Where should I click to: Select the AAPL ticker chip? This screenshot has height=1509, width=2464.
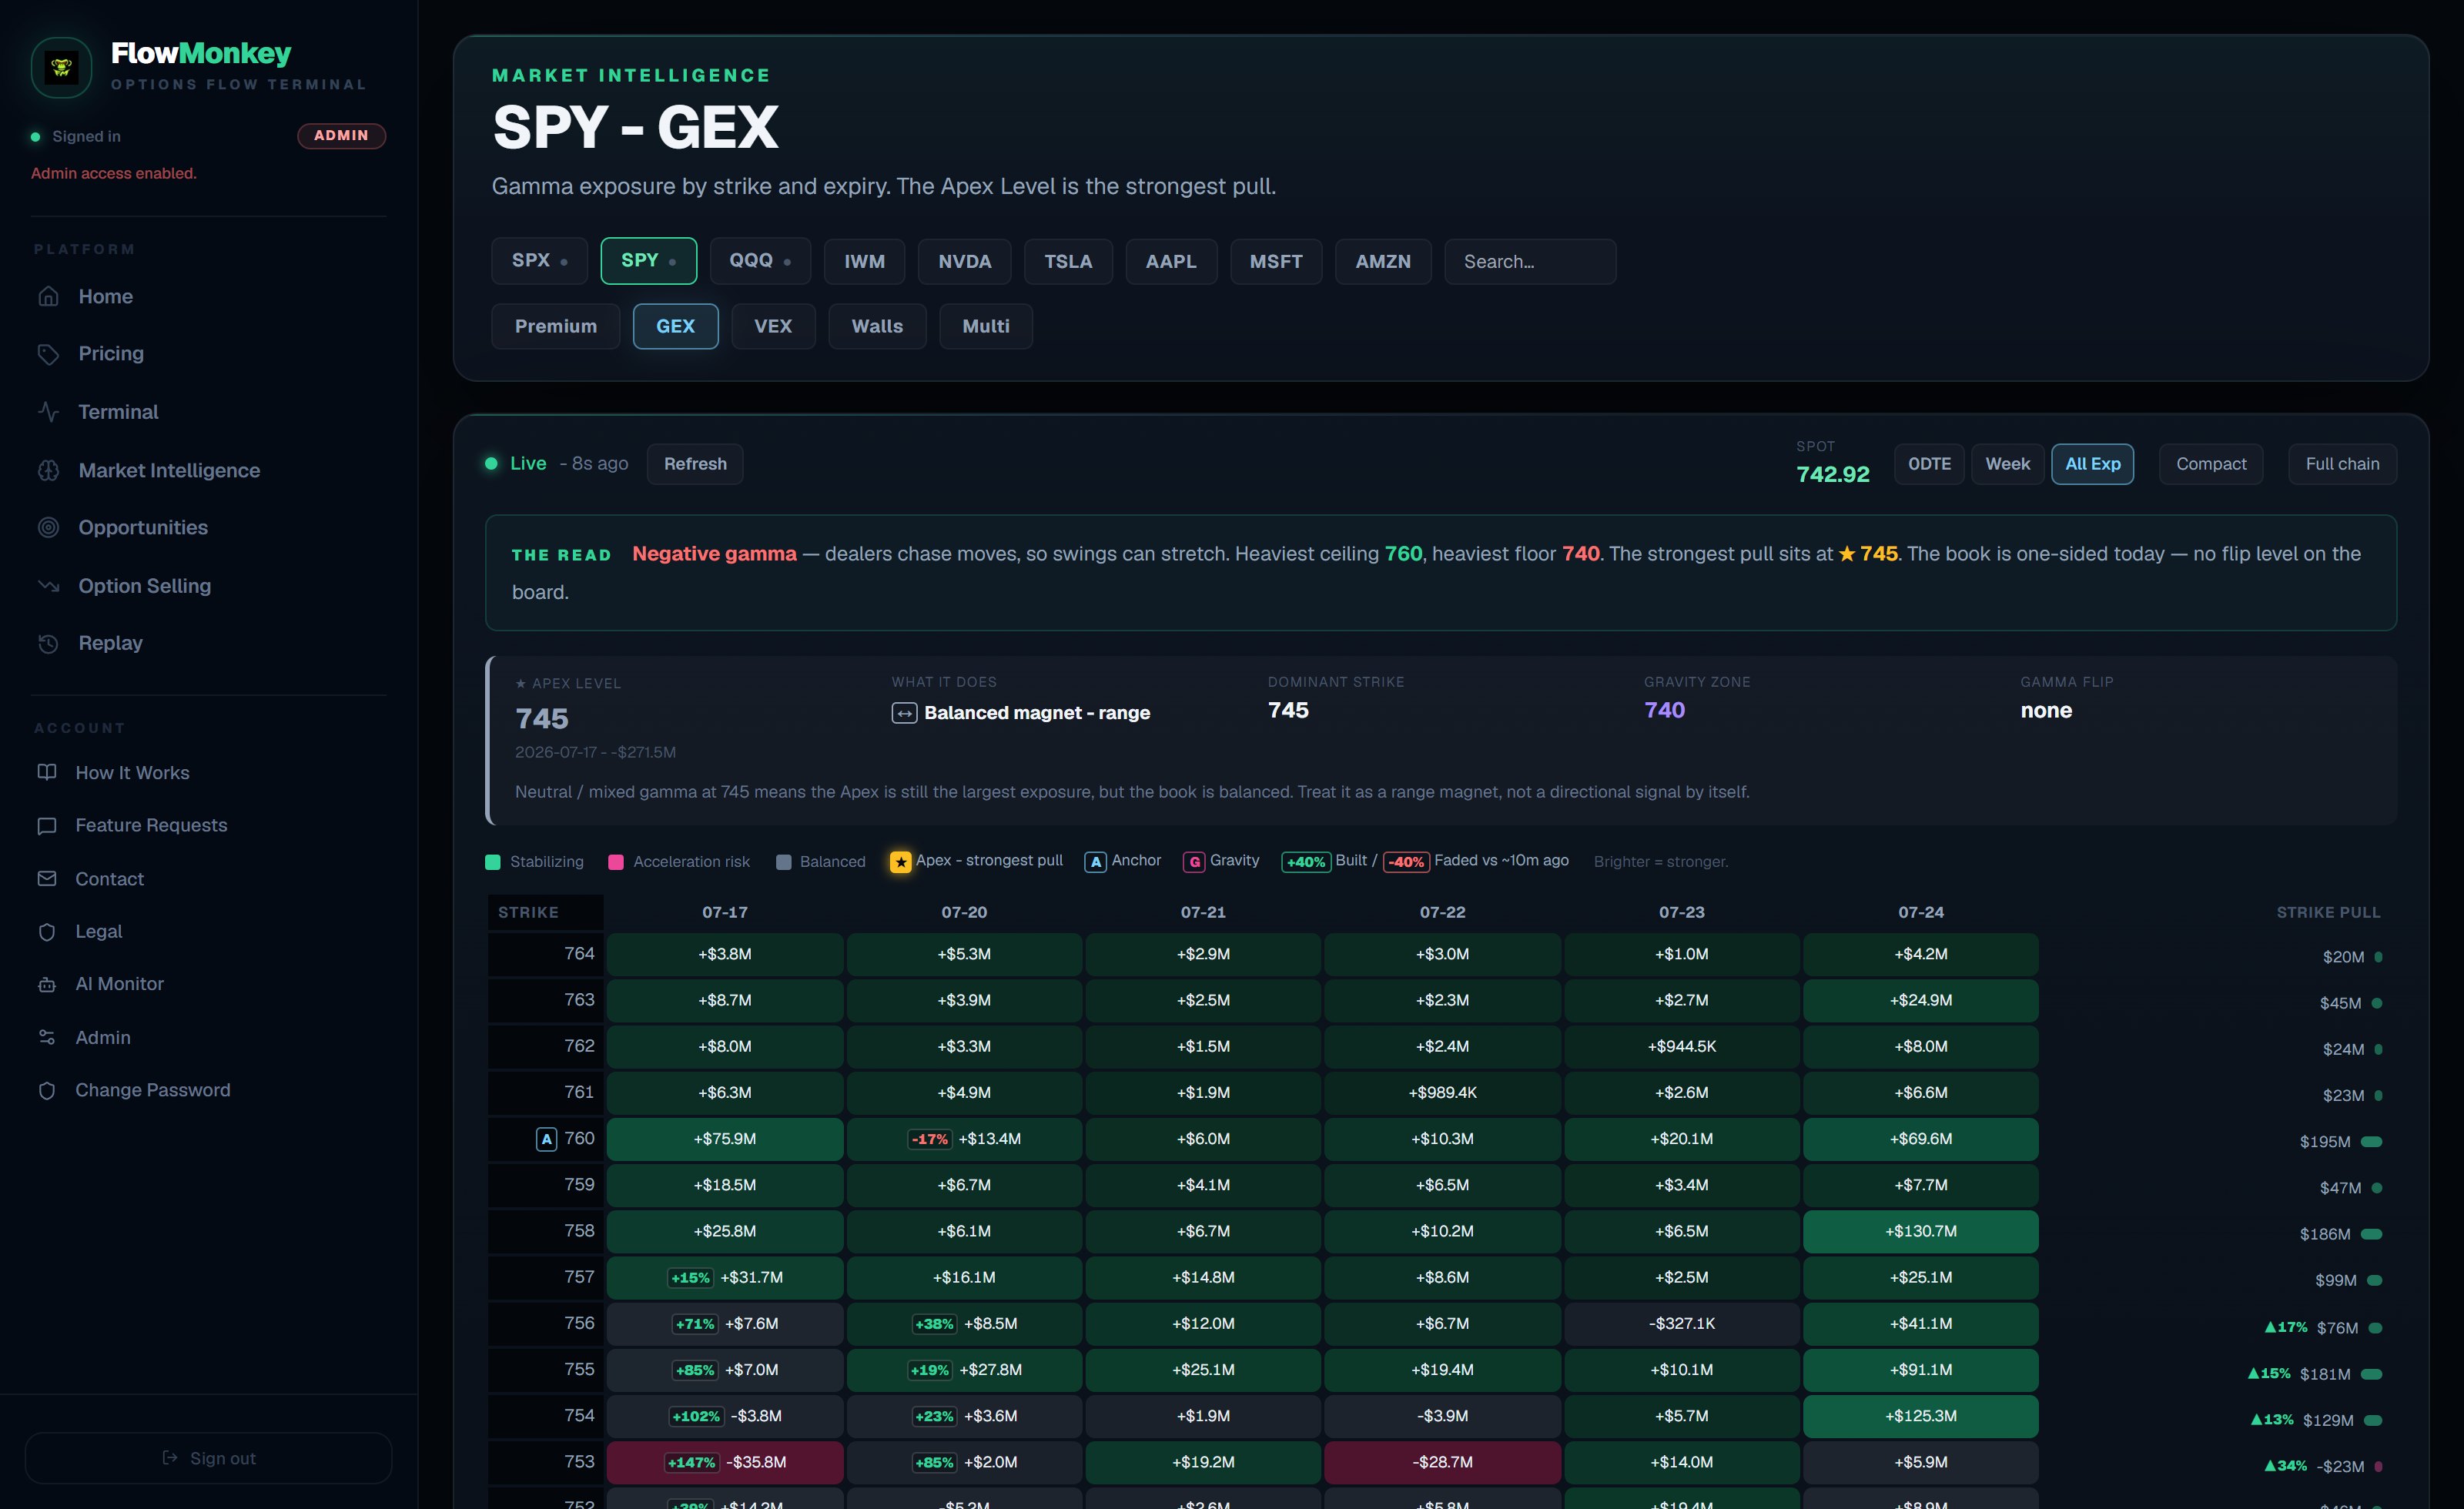point(1171,261)
